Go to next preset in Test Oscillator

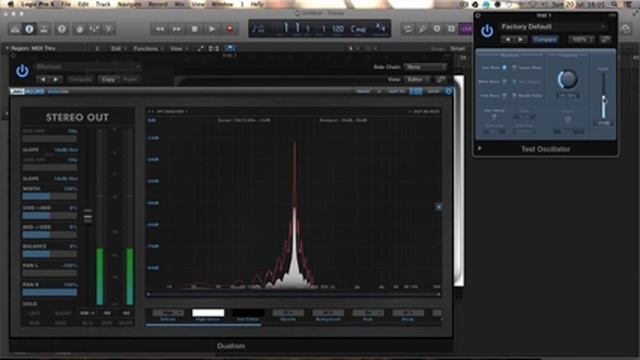pos(520,40)
